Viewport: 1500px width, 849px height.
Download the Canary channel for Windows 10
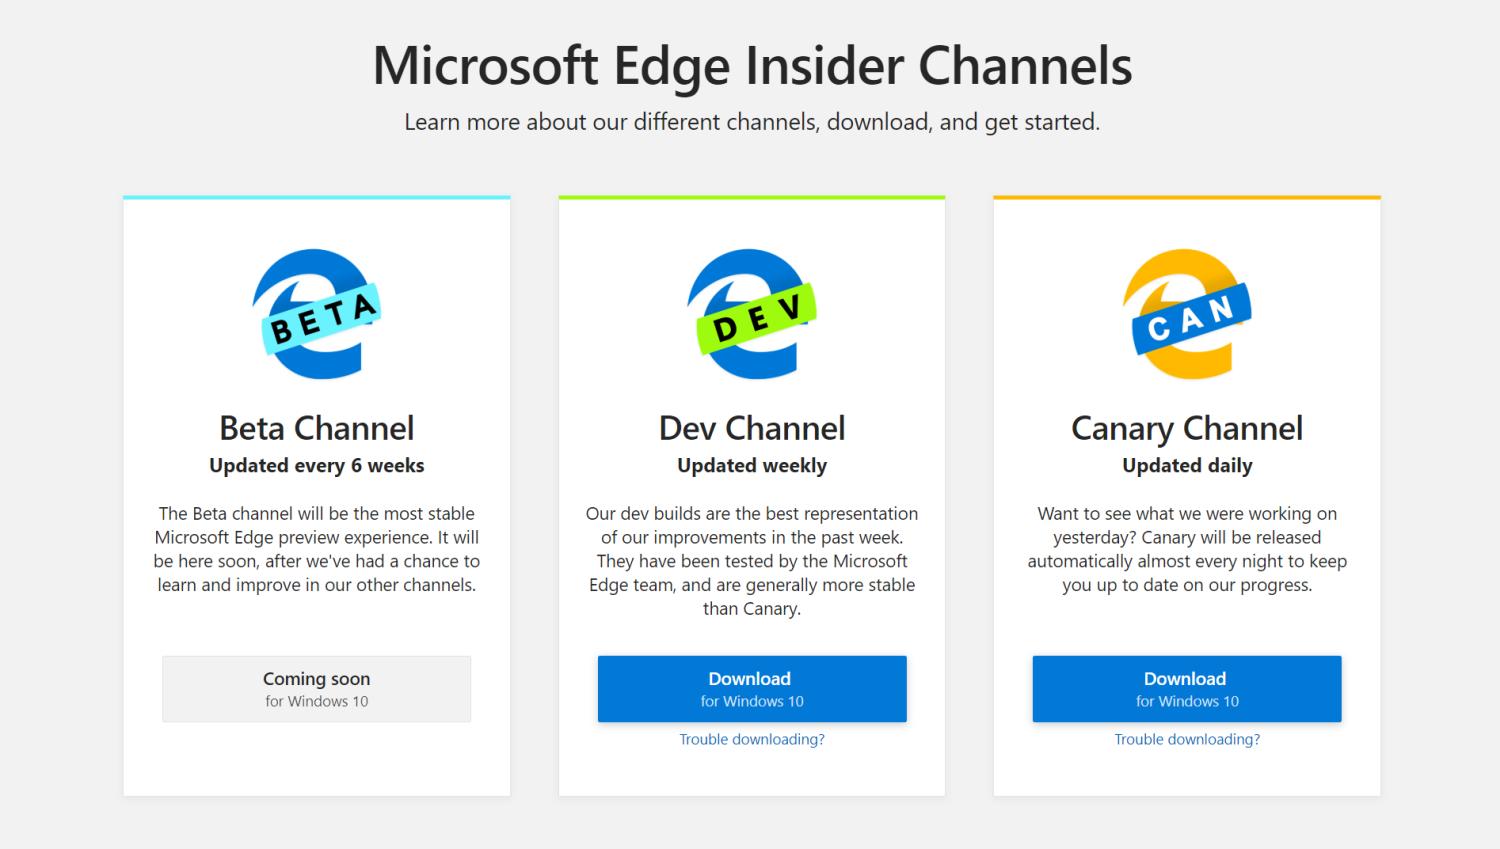coord(1186,688)
